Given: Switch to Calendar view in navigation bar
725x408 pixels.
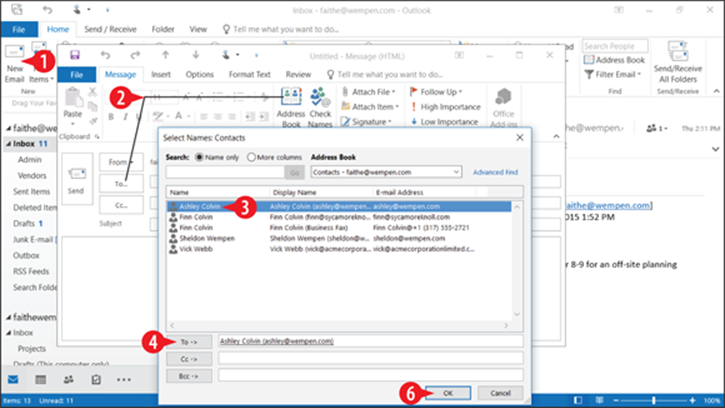Looking at the screenshot, I should pyautogui.click(x=41, y=380).
